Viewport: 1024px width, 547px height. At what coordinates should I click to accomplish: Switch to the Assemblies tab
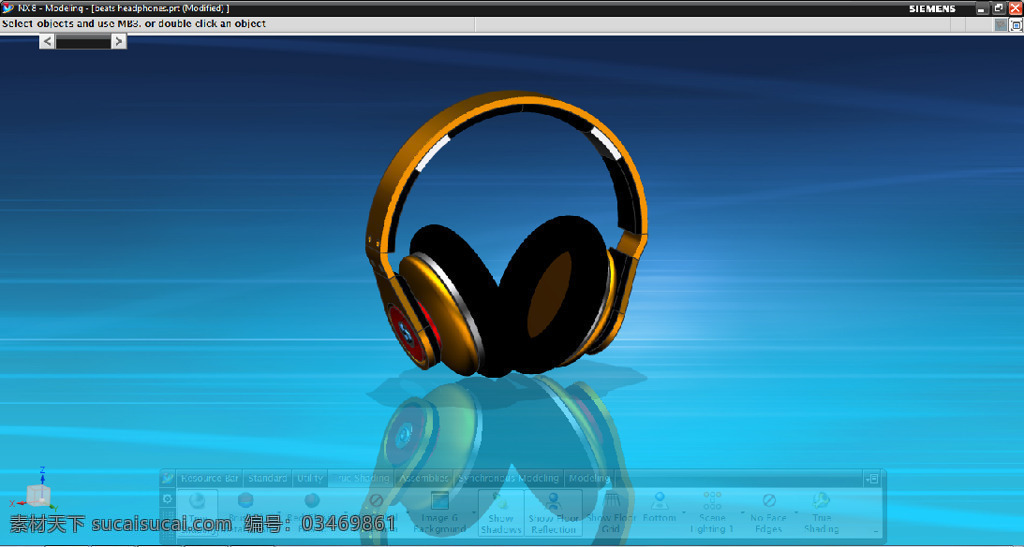[x=424, y=478]
